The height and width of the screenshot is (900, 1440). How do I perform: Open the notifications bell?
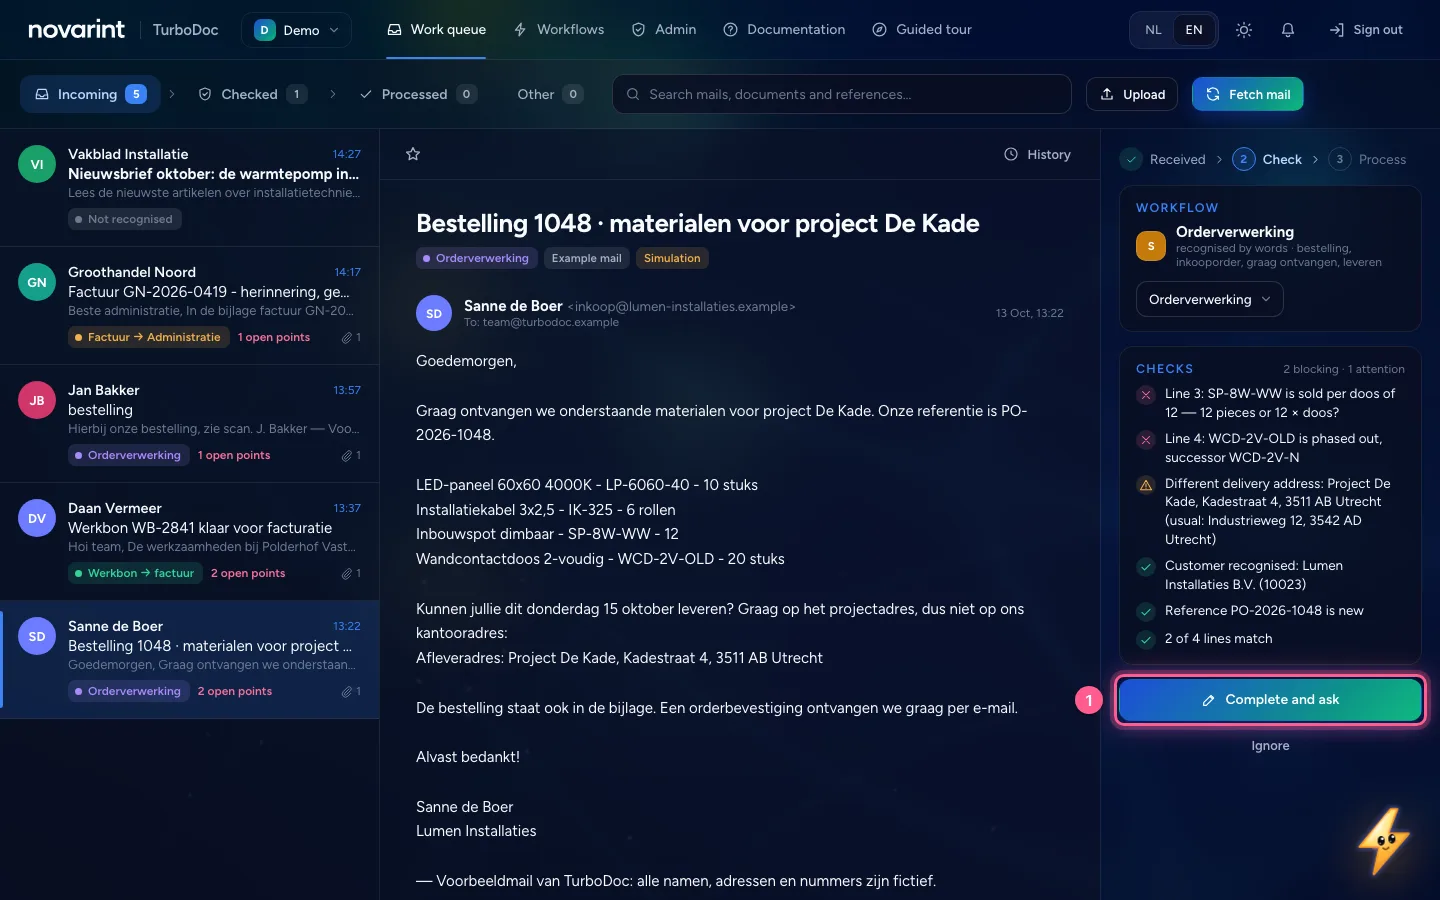[1288, 30]
